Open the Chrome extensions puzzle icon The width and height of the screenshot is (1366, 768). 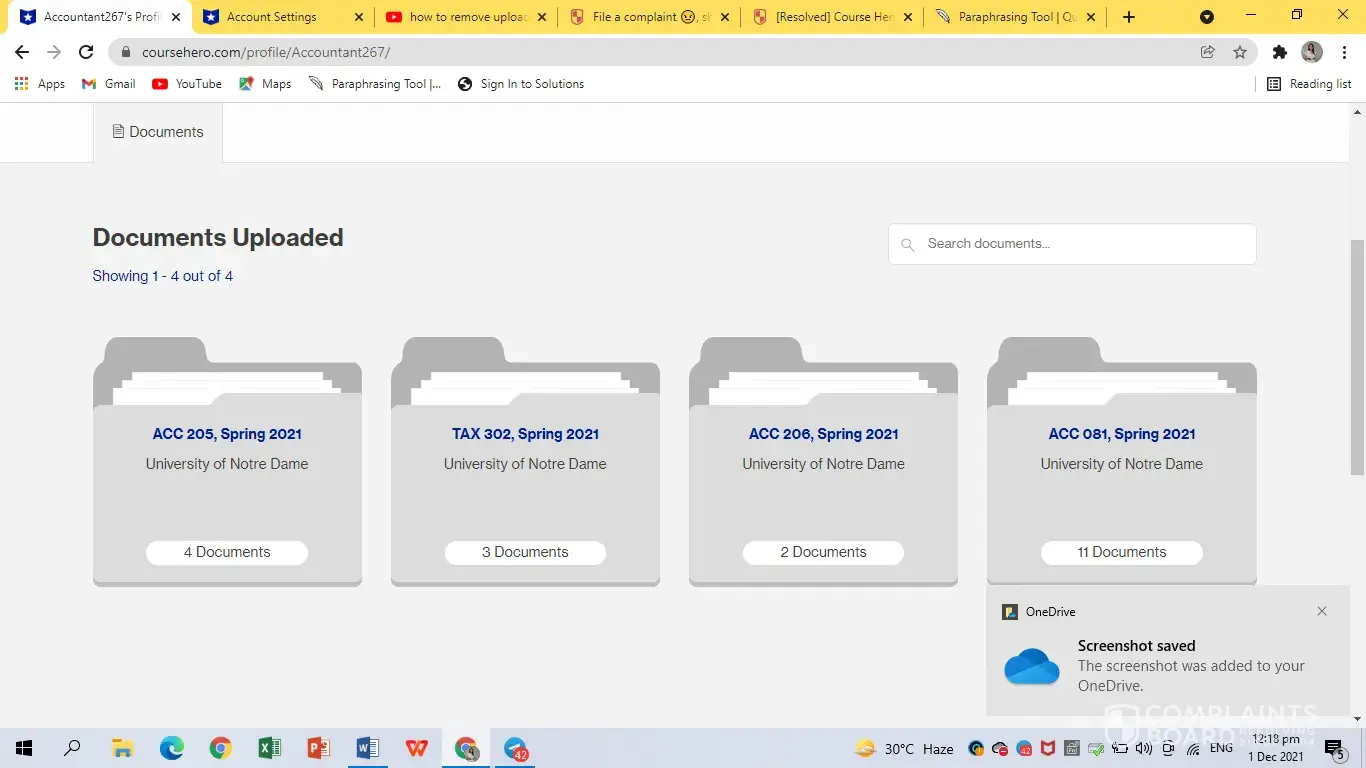tap(1279, 52)
